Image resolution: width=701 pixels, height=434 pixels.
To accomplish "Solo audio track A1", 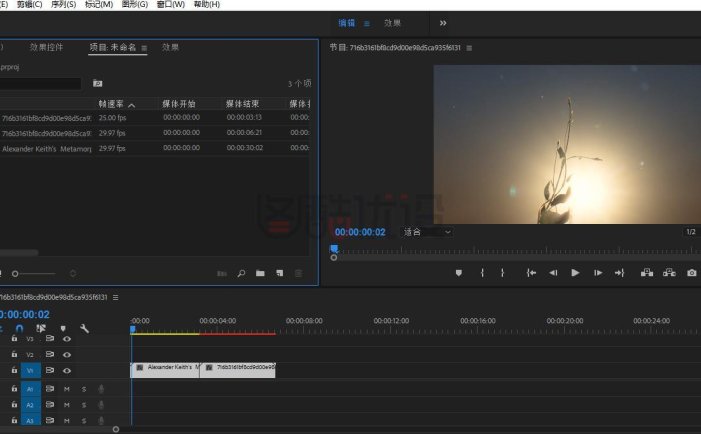I will [84, 389].
